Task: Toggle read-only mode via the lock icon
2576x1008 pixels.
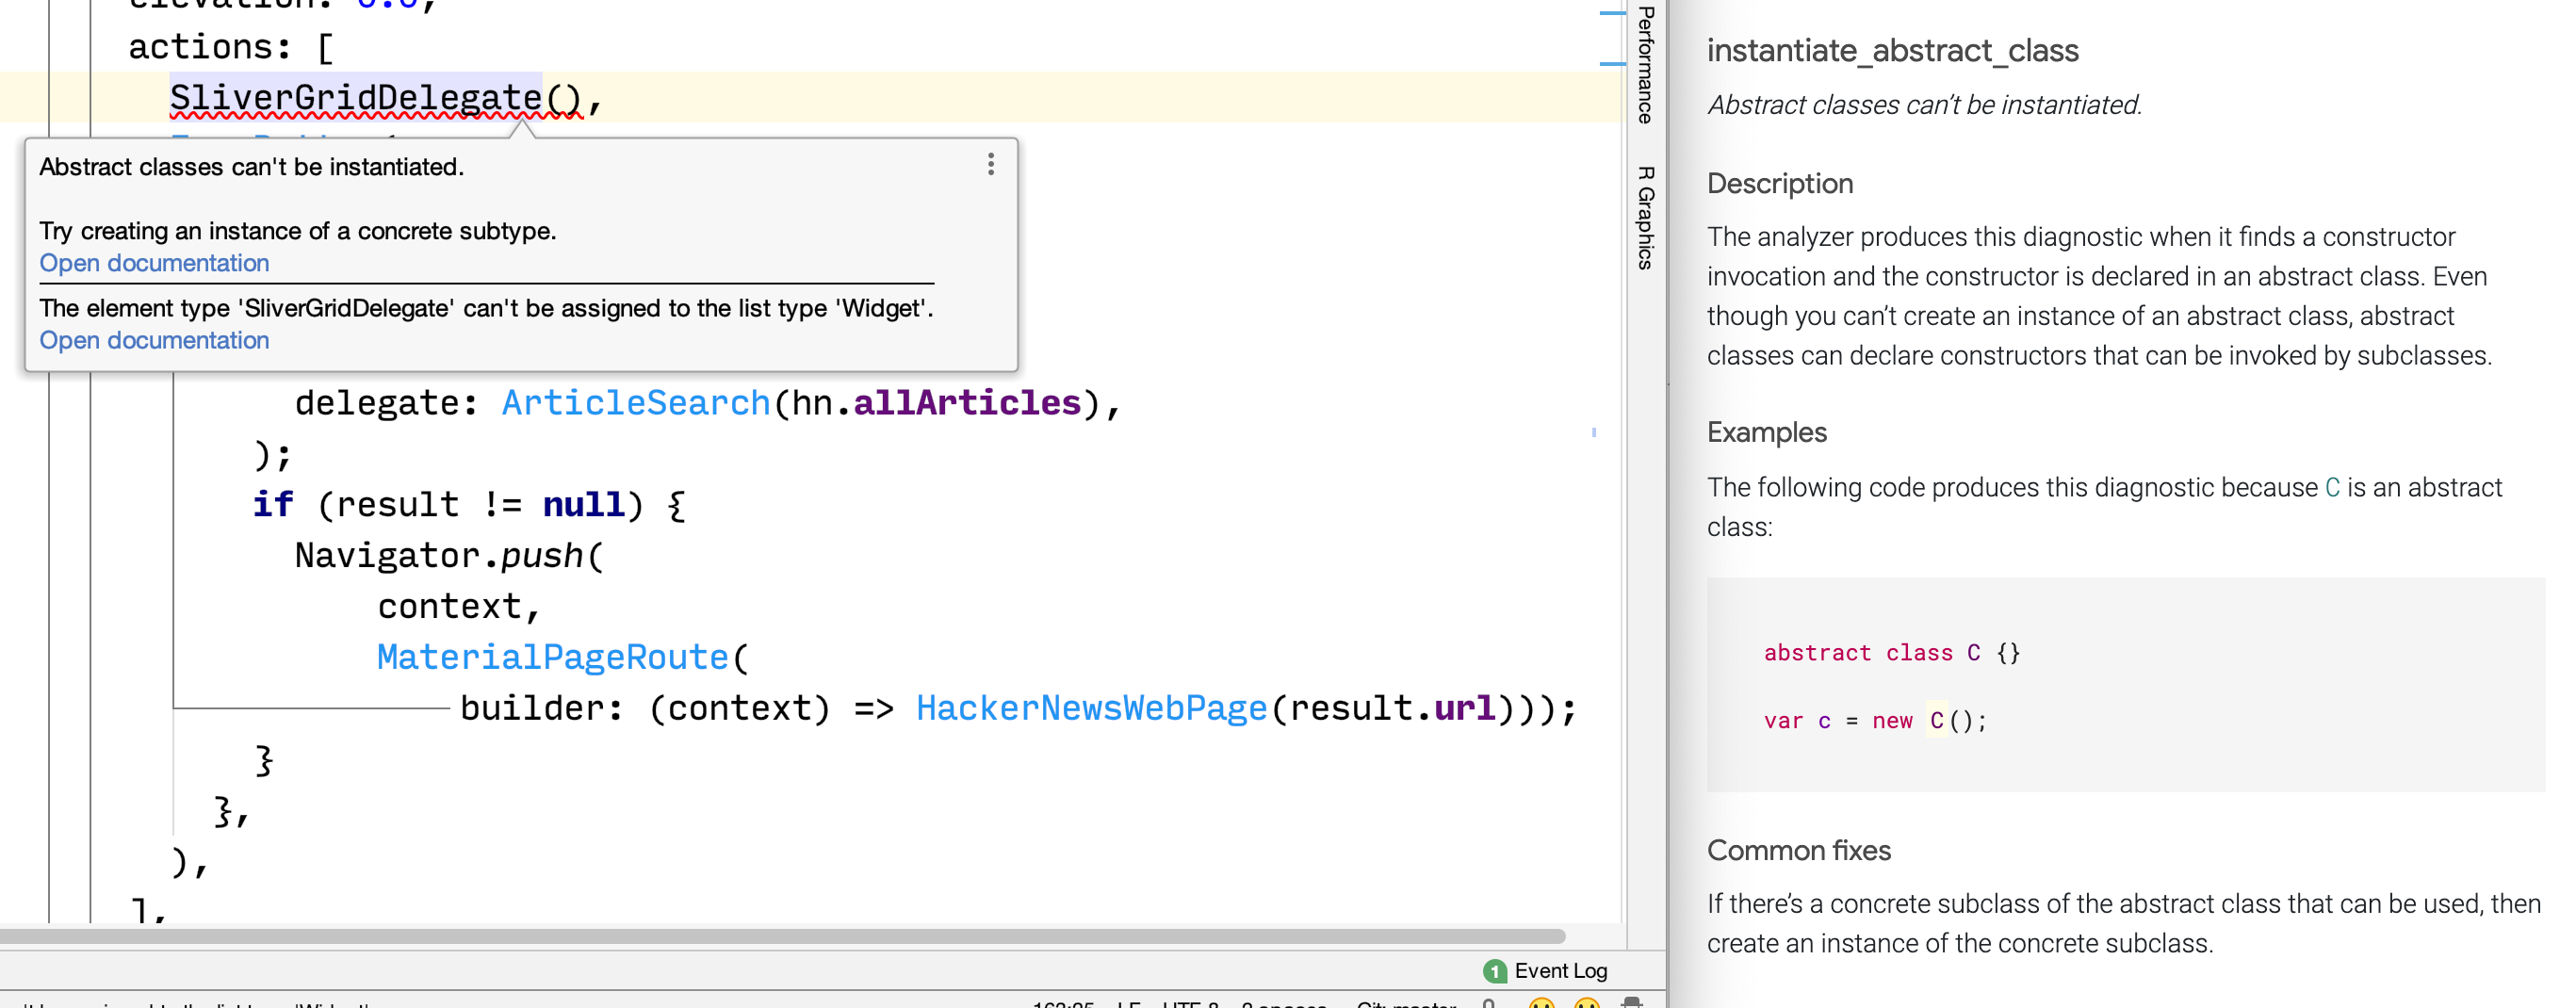Action: (x=1490, y=1003)
